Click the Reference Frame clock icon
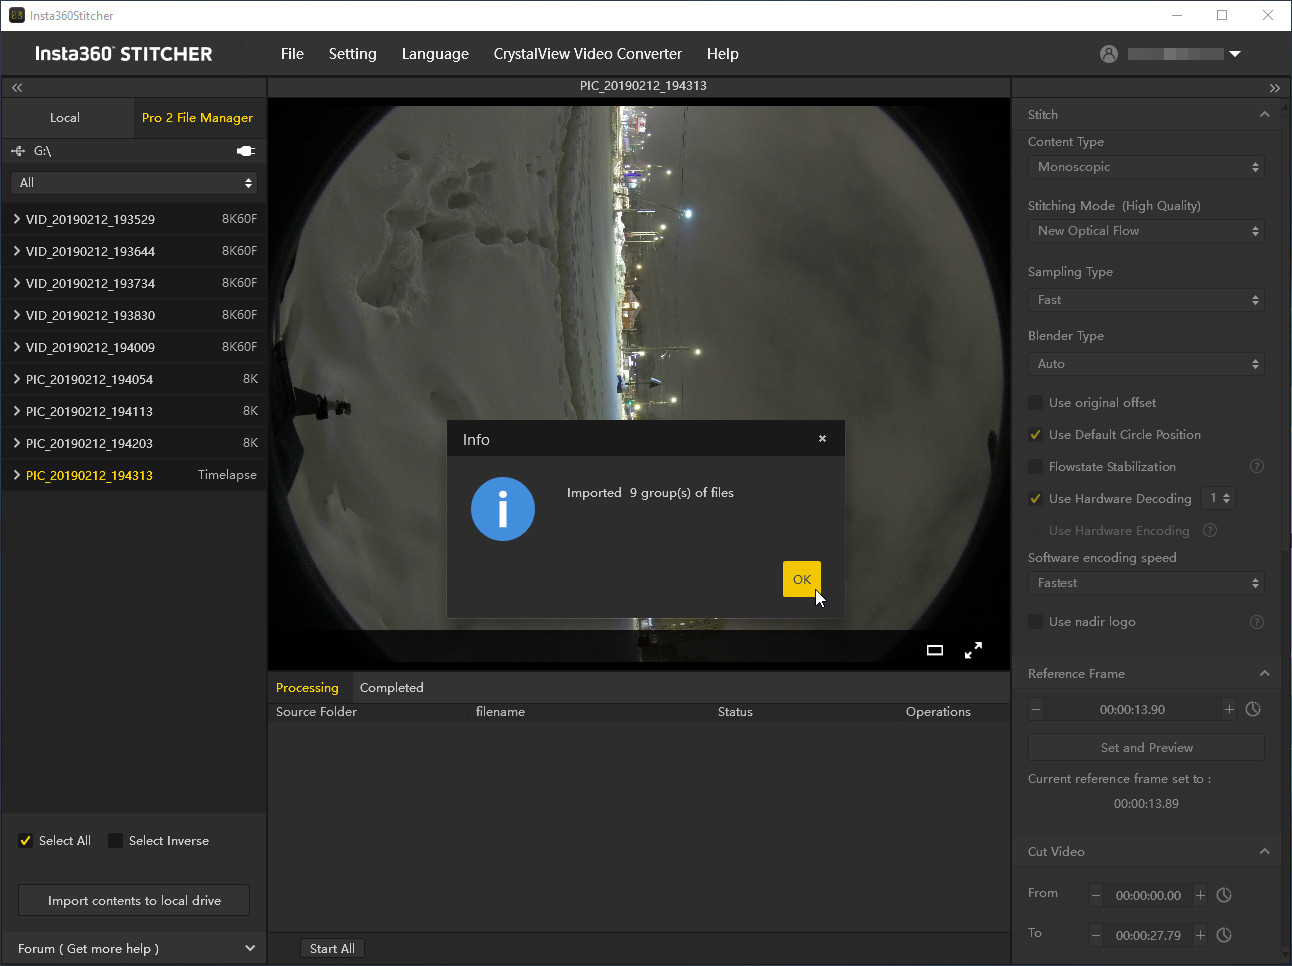 (1253, 709)
